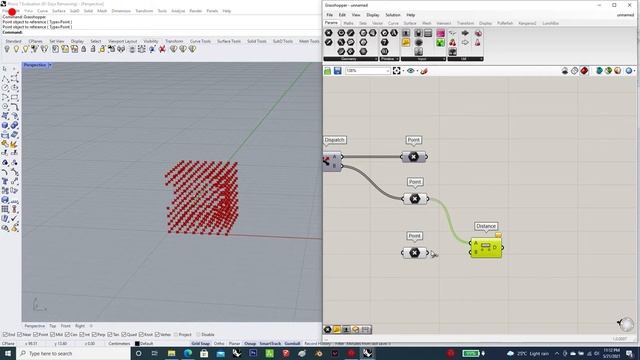Click red X icon in Rhino Visibility toolbar
640x360 pixels.
coord(162,49)
